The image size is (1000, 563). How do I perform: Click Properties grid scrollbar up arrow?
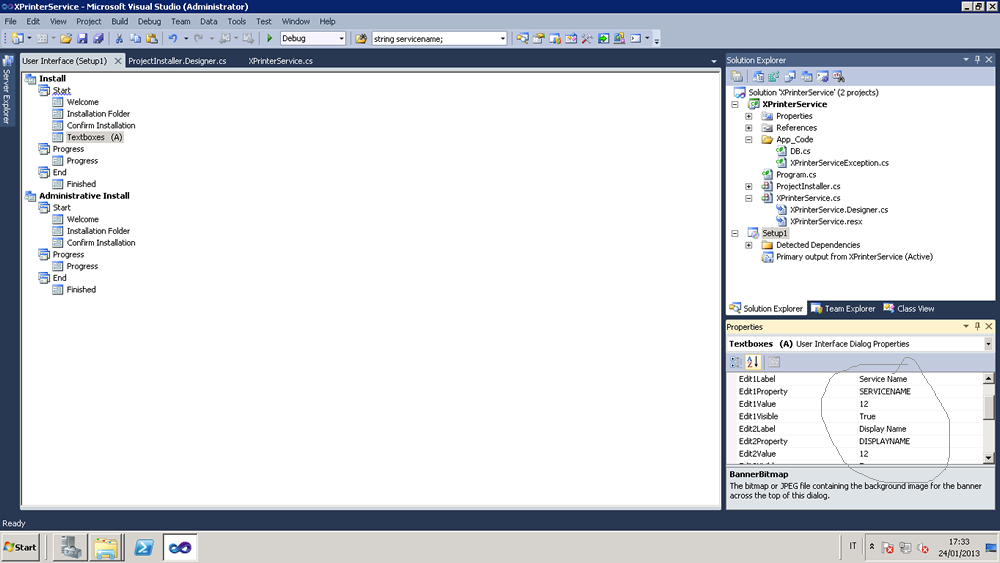tap(989, 379)
